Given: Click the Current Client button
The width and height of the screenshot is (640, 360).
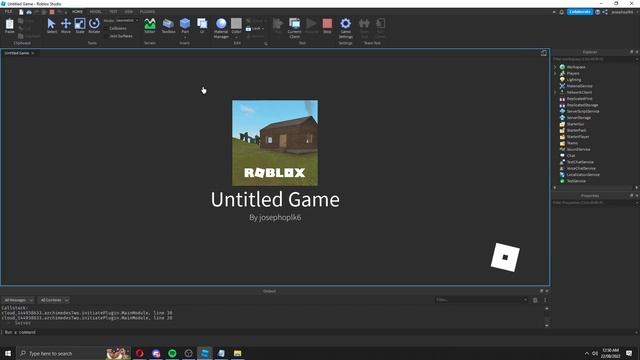Looking at the screenshot, I should tap(294, 28).
